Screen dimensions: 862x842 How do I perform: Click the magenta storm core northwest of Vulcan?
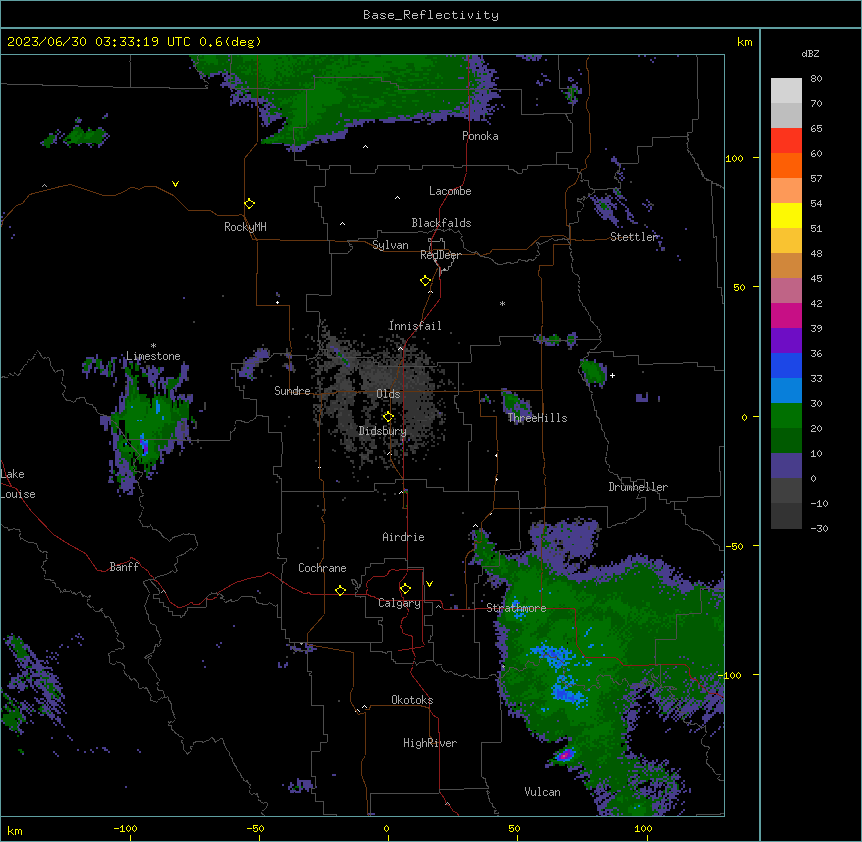565,755
